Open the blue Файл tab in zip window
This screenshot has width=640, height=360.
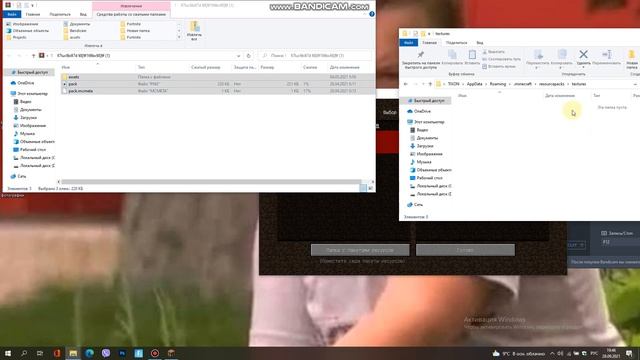(12, 14)
